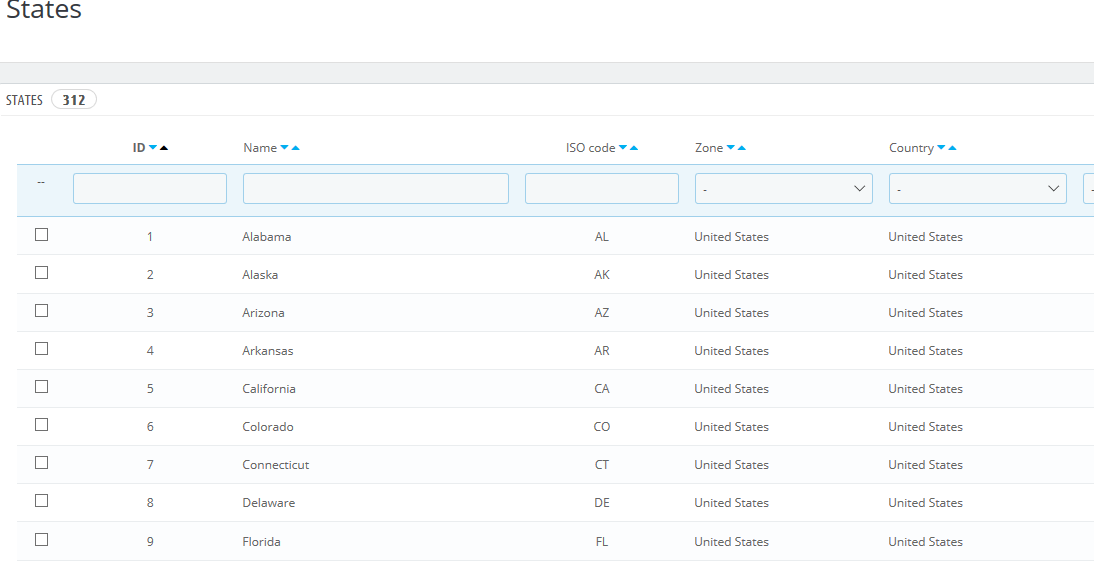Tick the Florida row checkbox
The height and width of the screenshot is (569, 1094).
point(41,539)
